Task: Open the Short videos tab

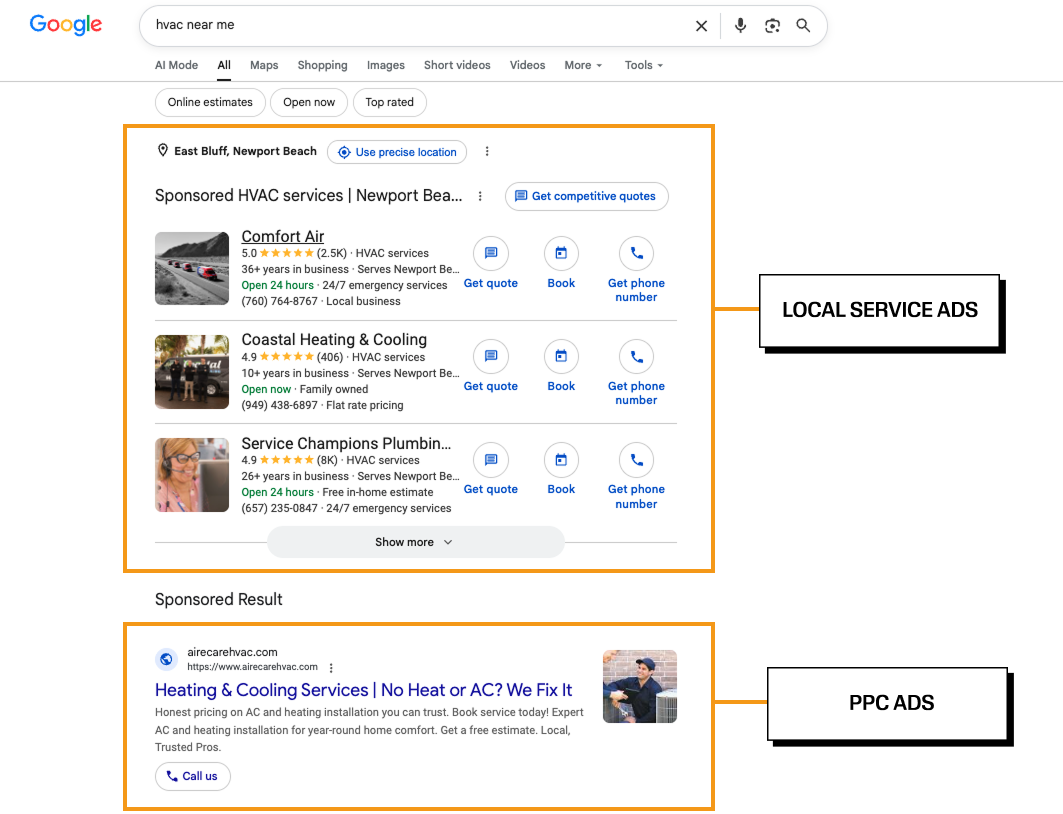Action: coord(457,65)
